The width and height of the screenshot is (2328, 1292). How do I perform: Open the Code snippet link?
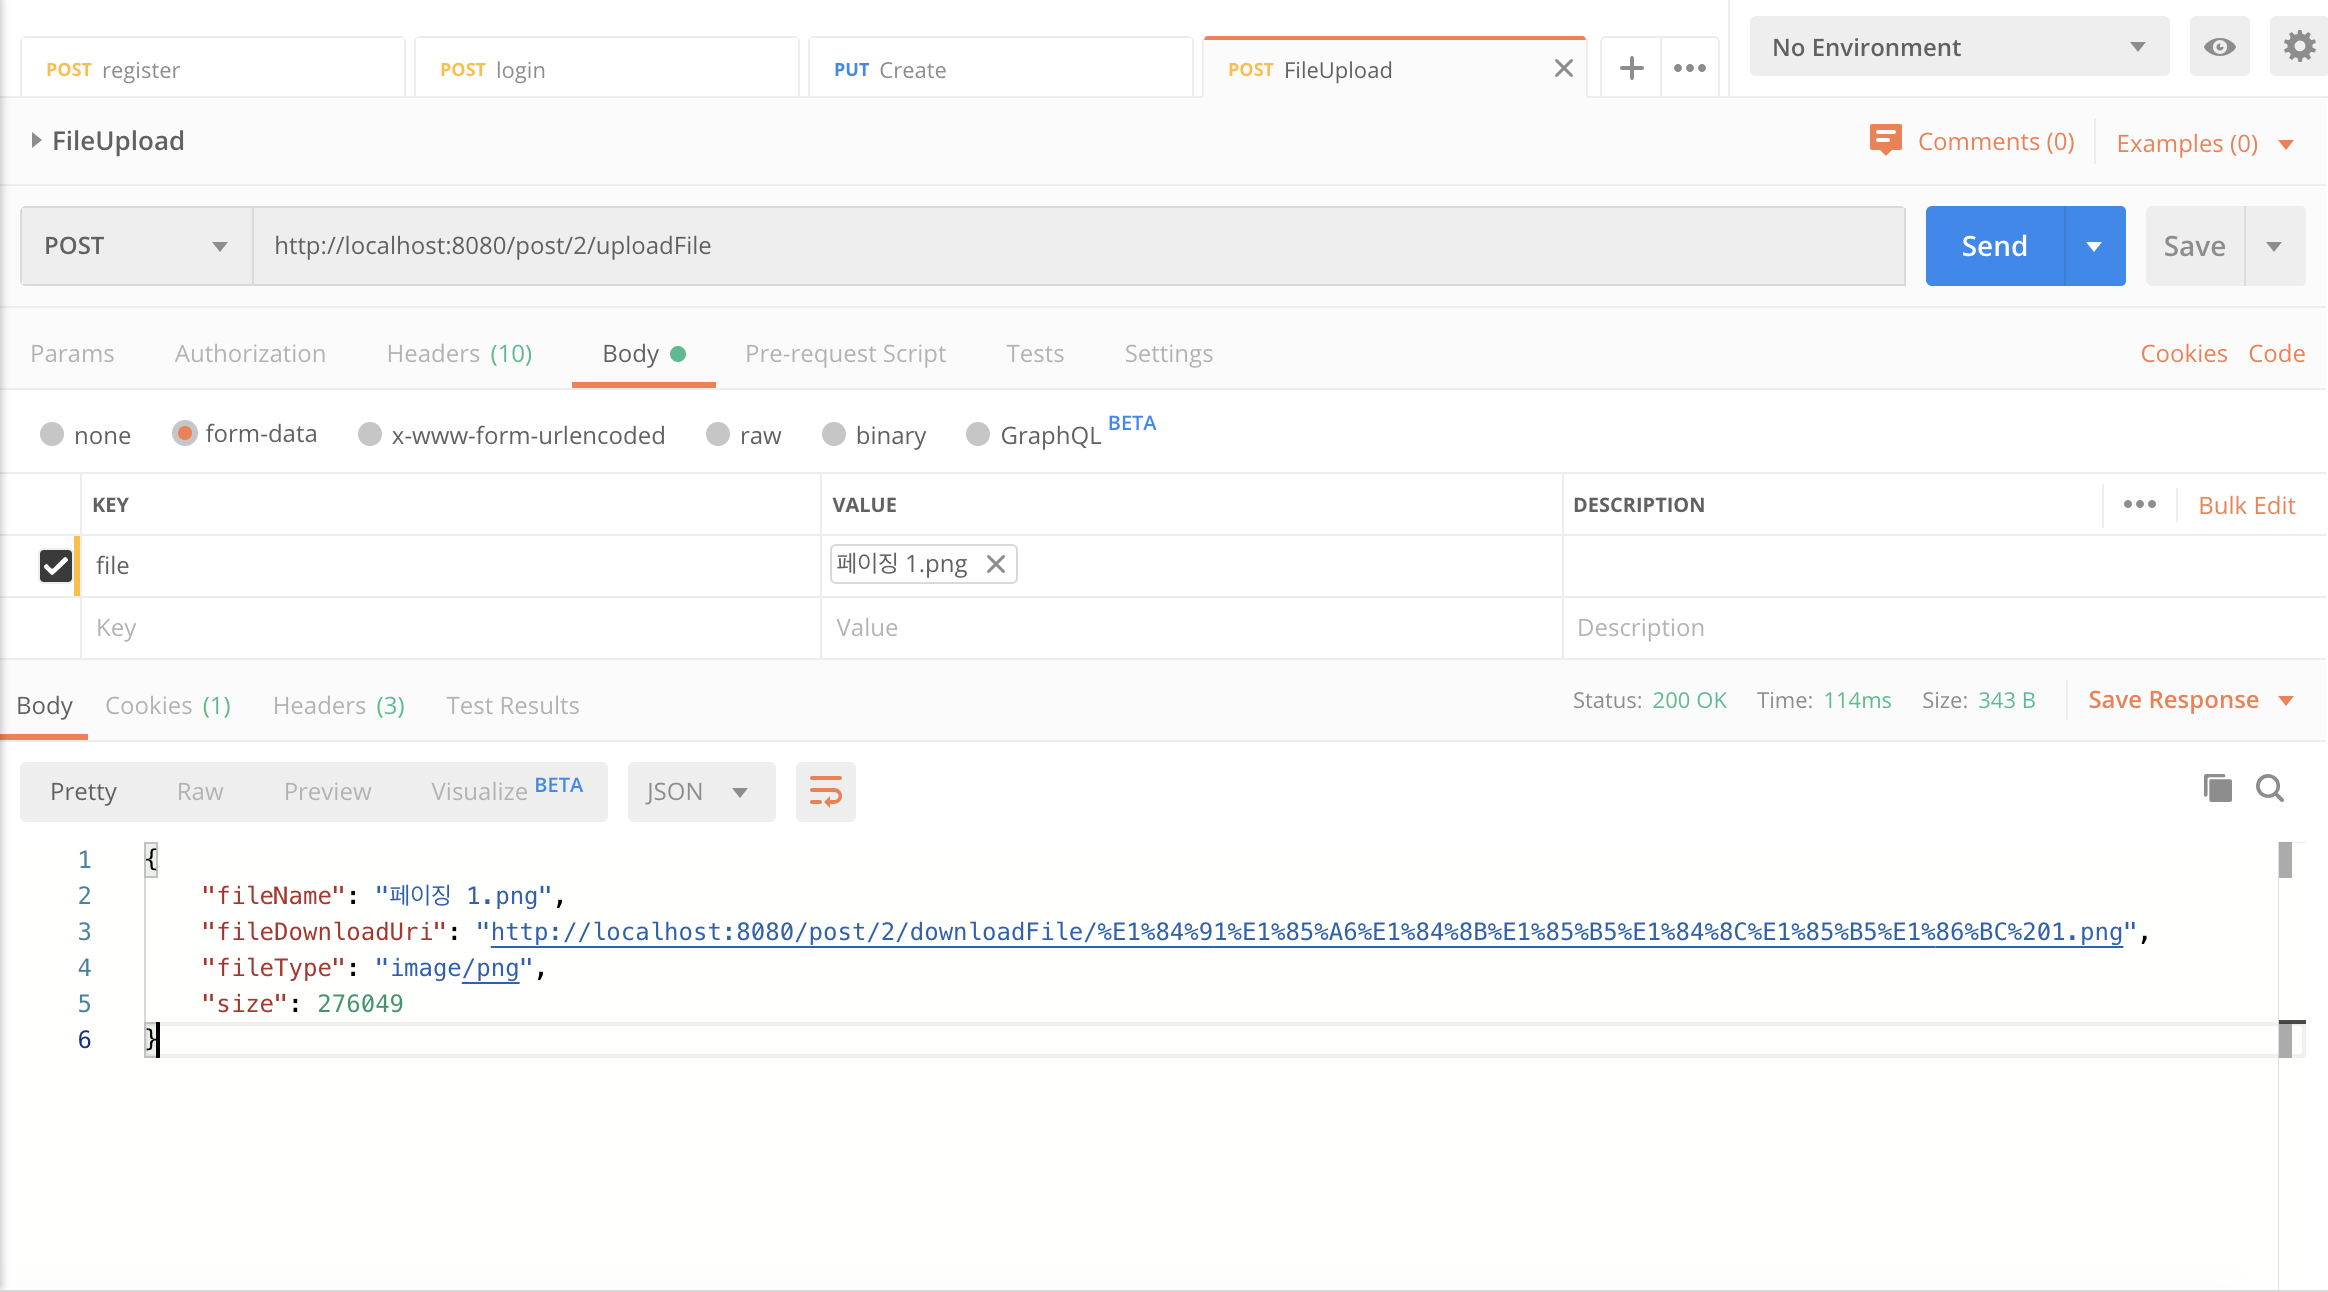tap(2276, 353)
